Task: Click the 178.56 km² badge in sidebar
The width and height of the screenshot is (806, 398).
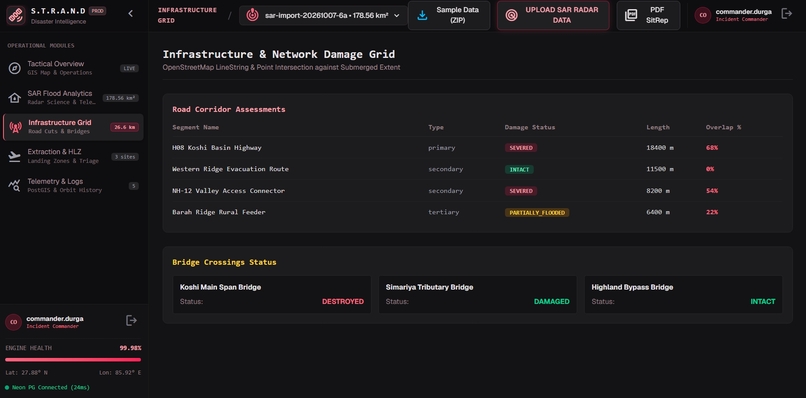Action: [120, 98]
